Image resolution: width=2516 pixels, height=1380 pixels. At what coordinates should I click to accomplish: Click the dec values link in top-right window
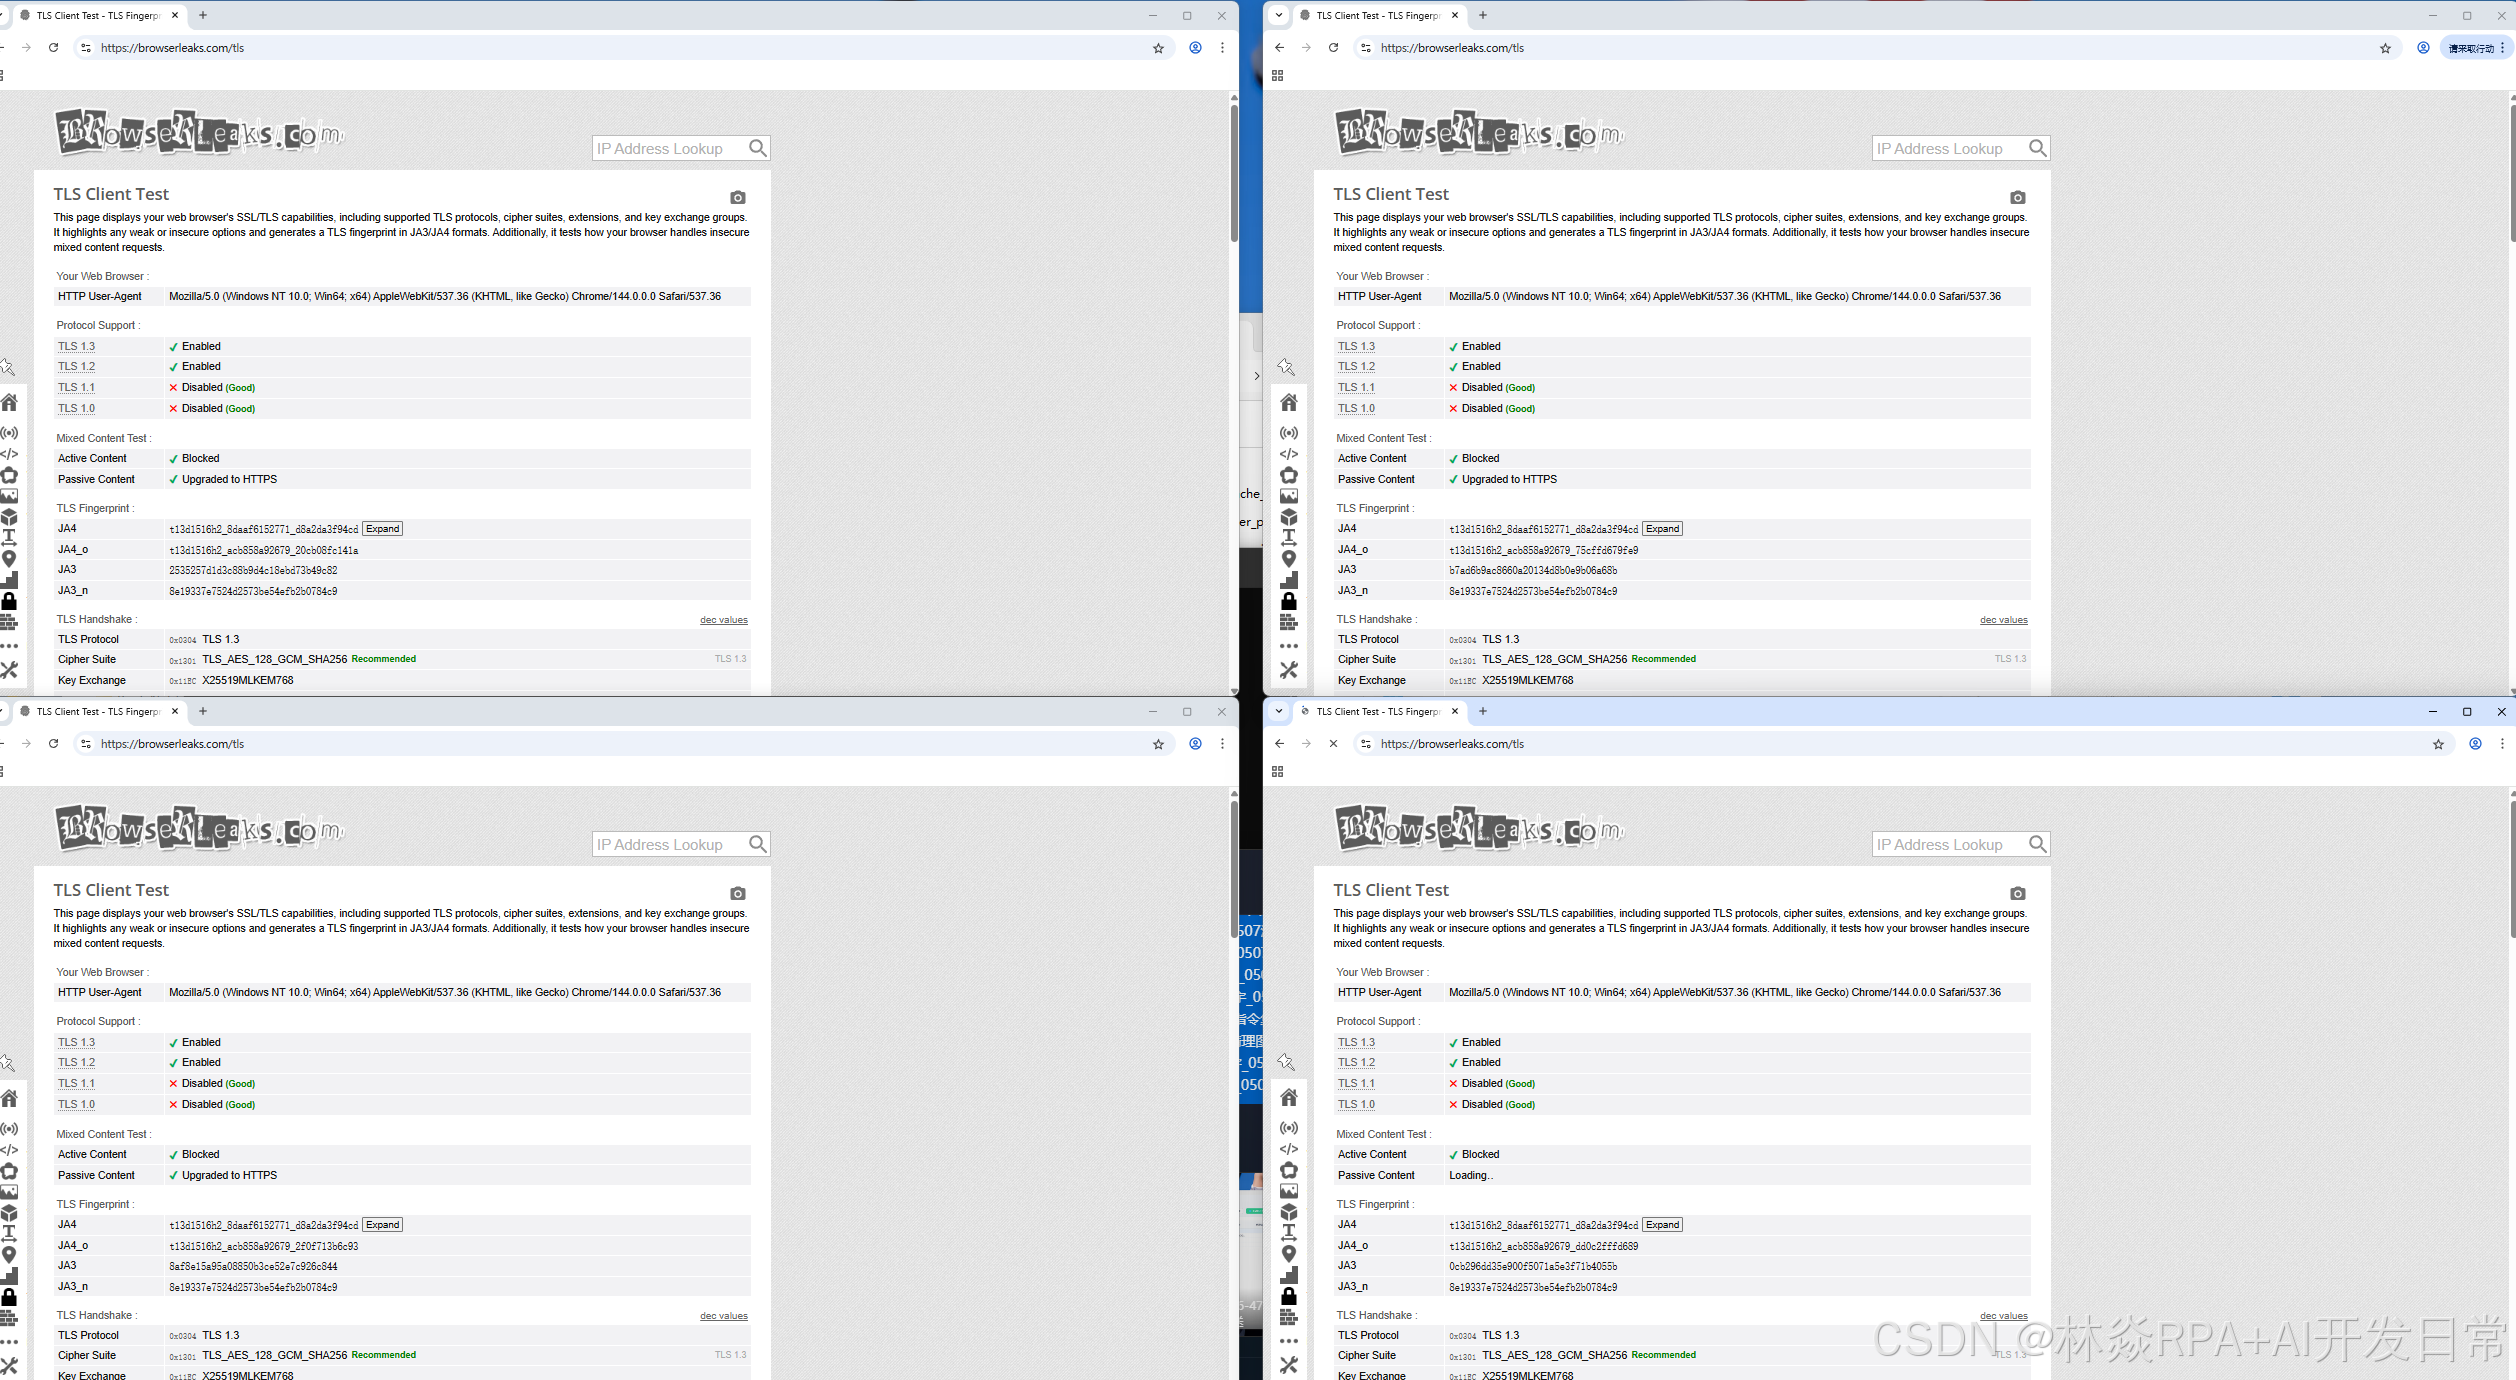point(2004,620)
